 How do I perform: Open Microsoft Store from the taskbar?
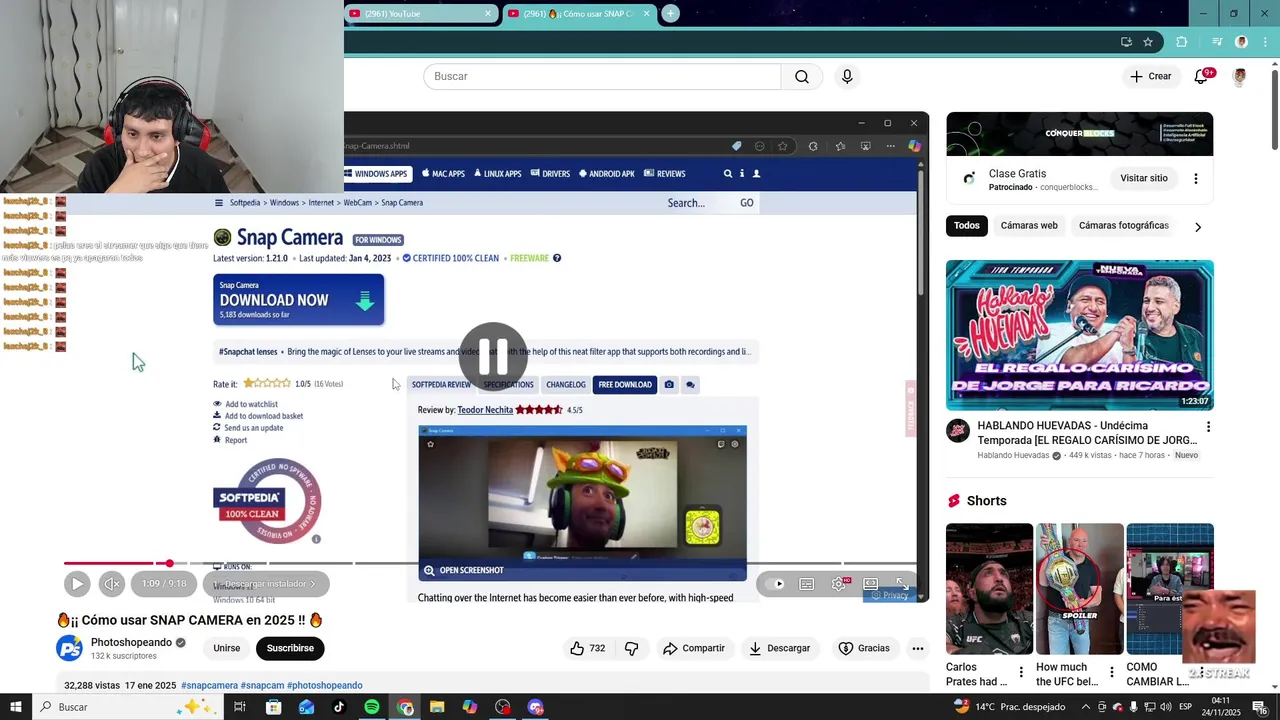(x=274, y=707)
